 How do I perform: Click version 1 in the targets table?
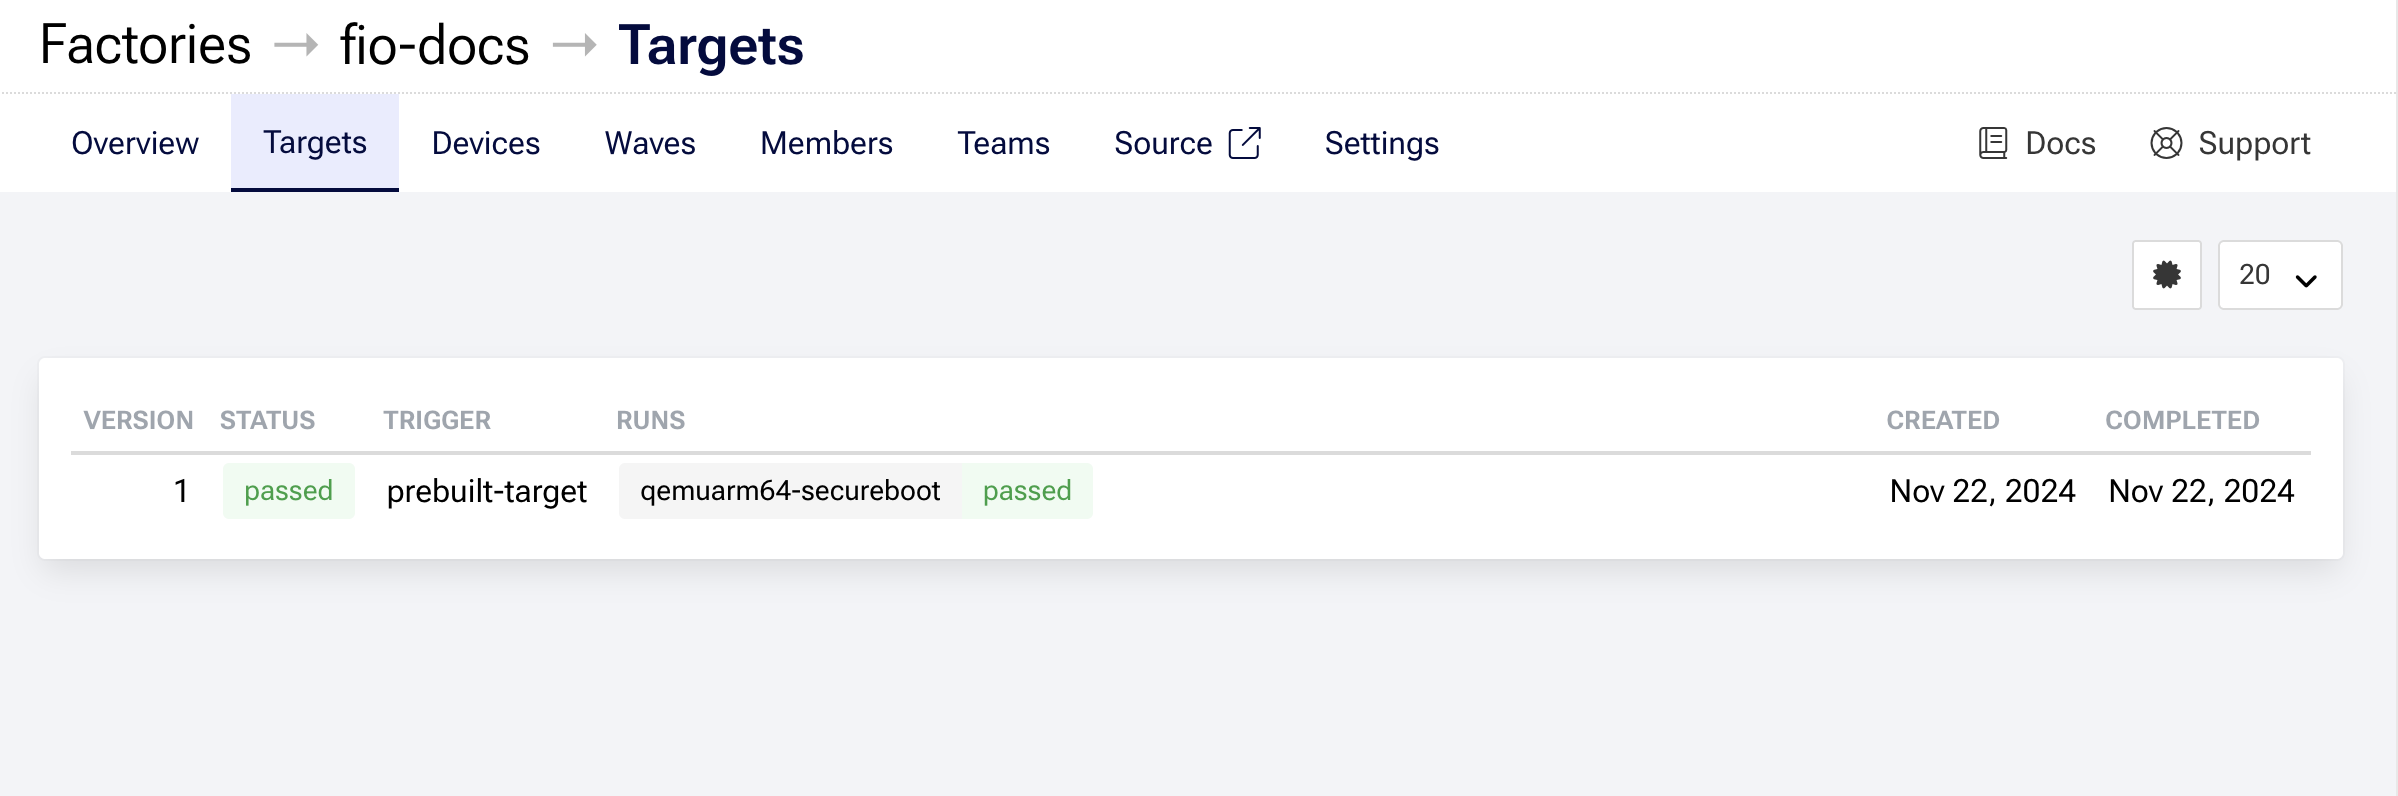pos(181,491)
